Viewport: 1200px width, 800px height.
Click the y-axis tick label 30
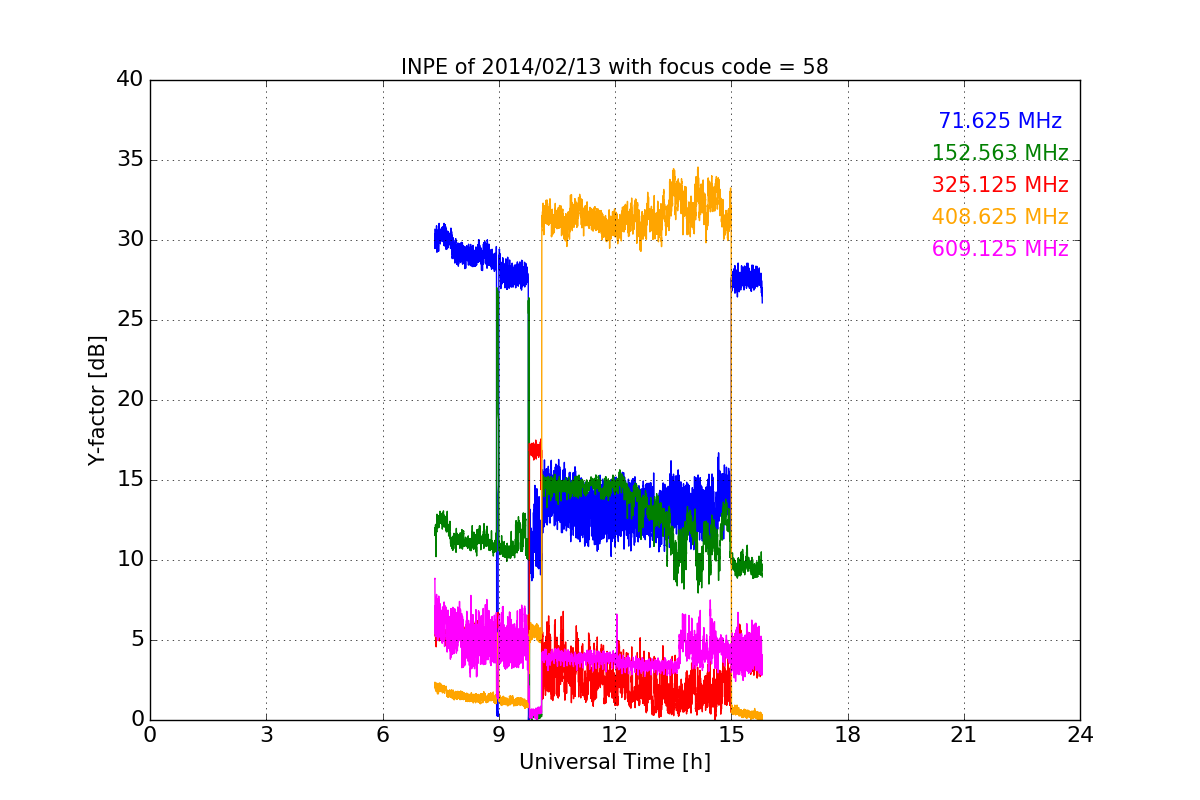130,240
